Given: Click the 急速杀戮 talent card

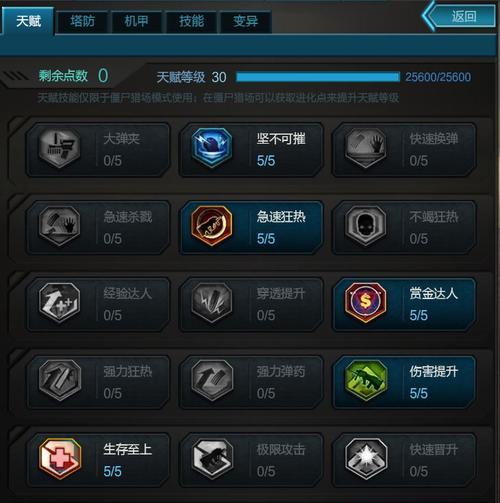Looking at the screenshot, I should 98,227.
